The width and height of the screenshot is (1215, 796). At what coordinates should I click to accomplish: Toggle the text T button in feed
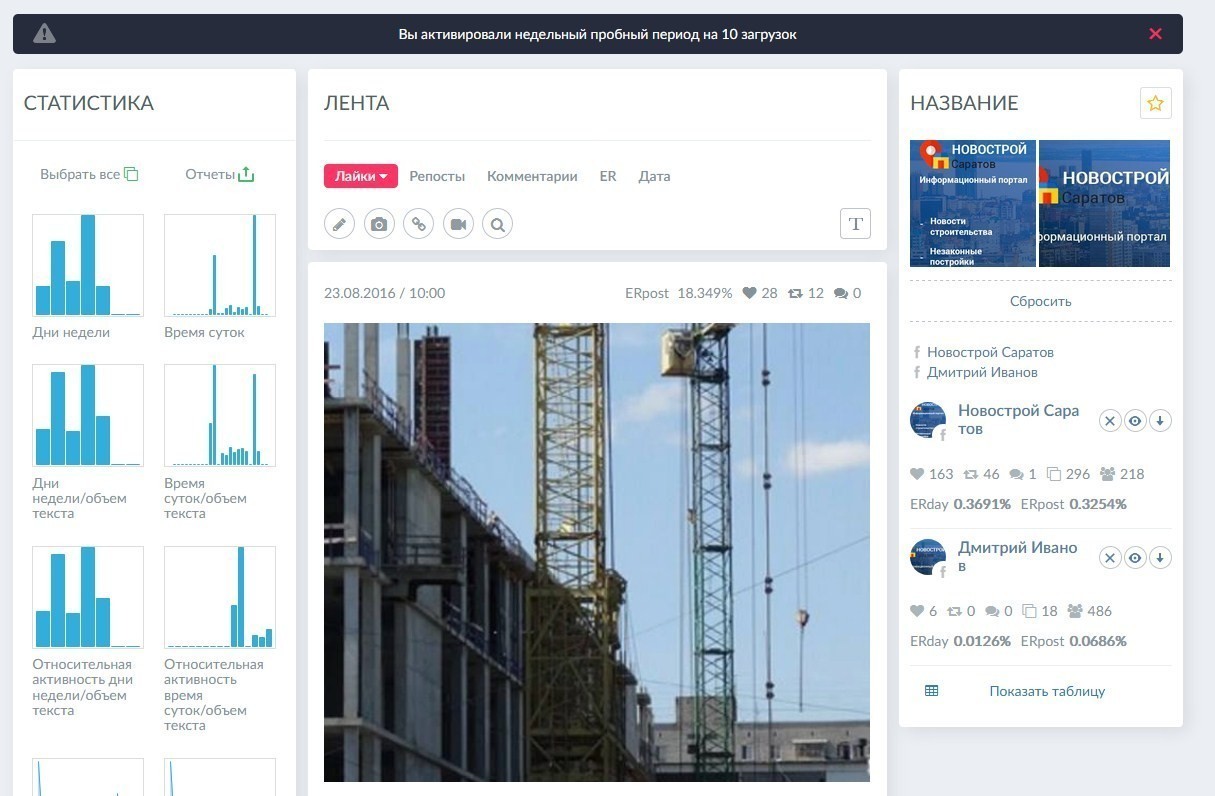(855, 224)
